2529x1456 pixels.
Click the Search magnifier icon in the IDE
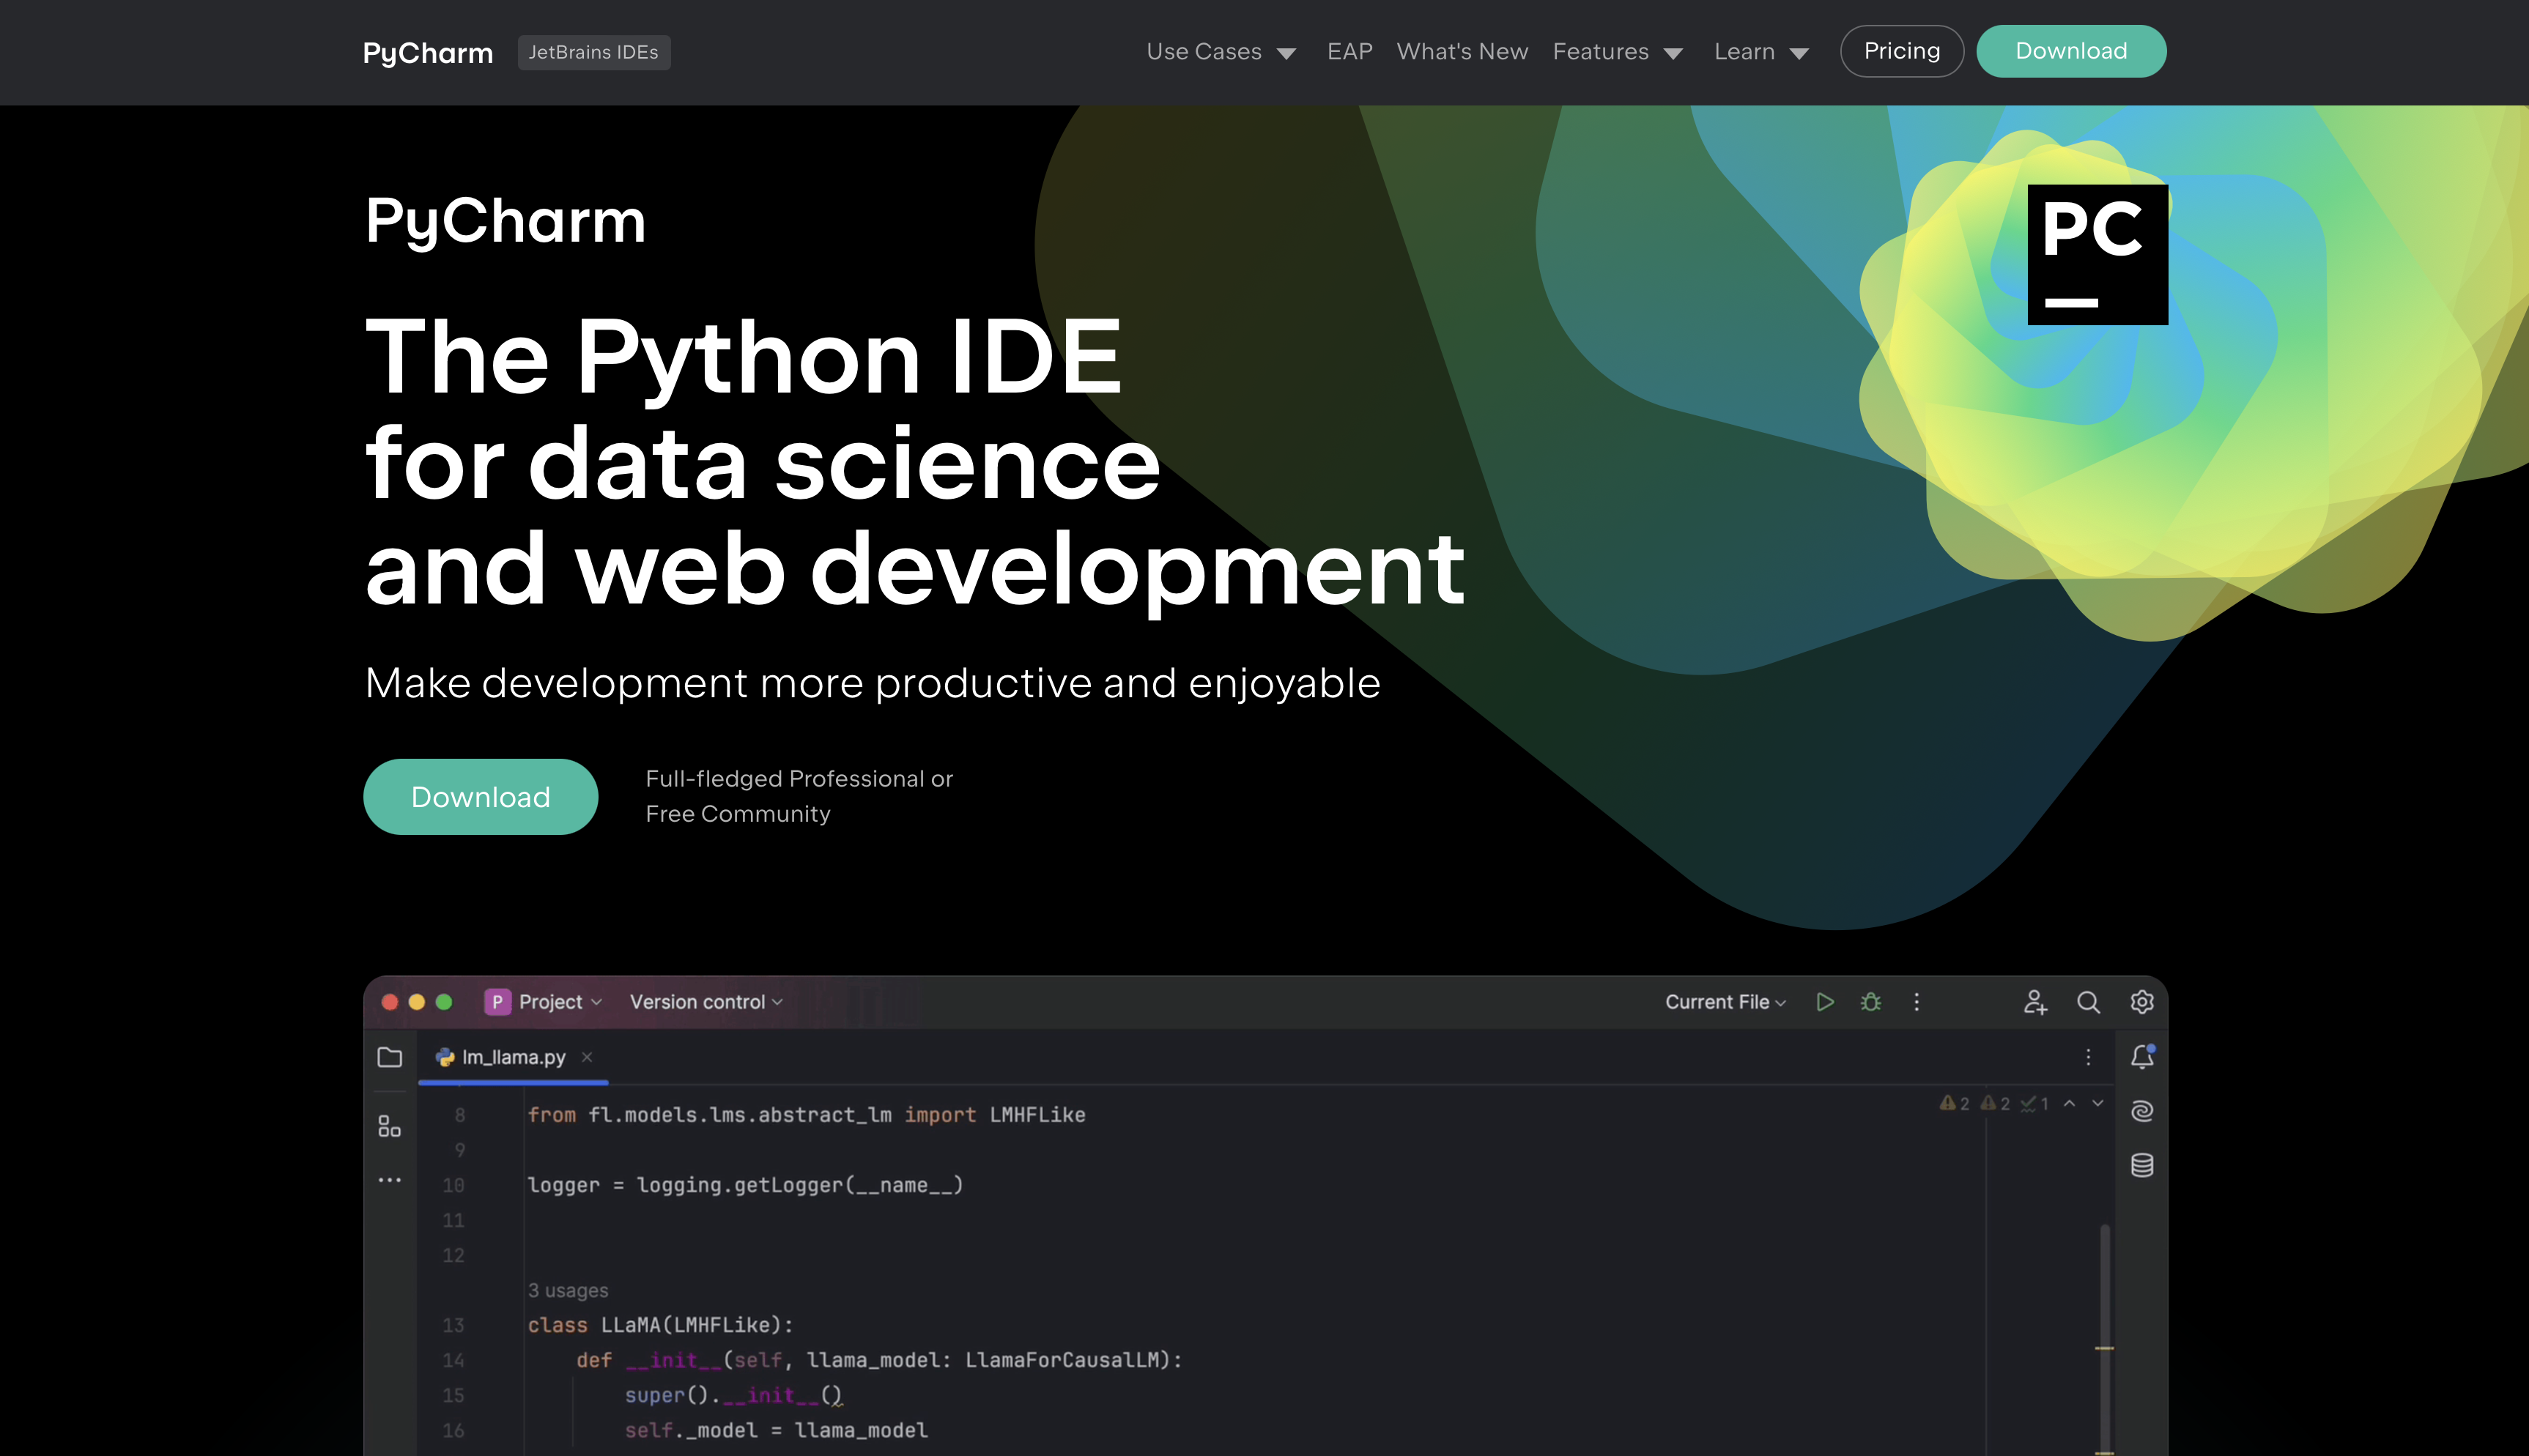point(2088,1002)
